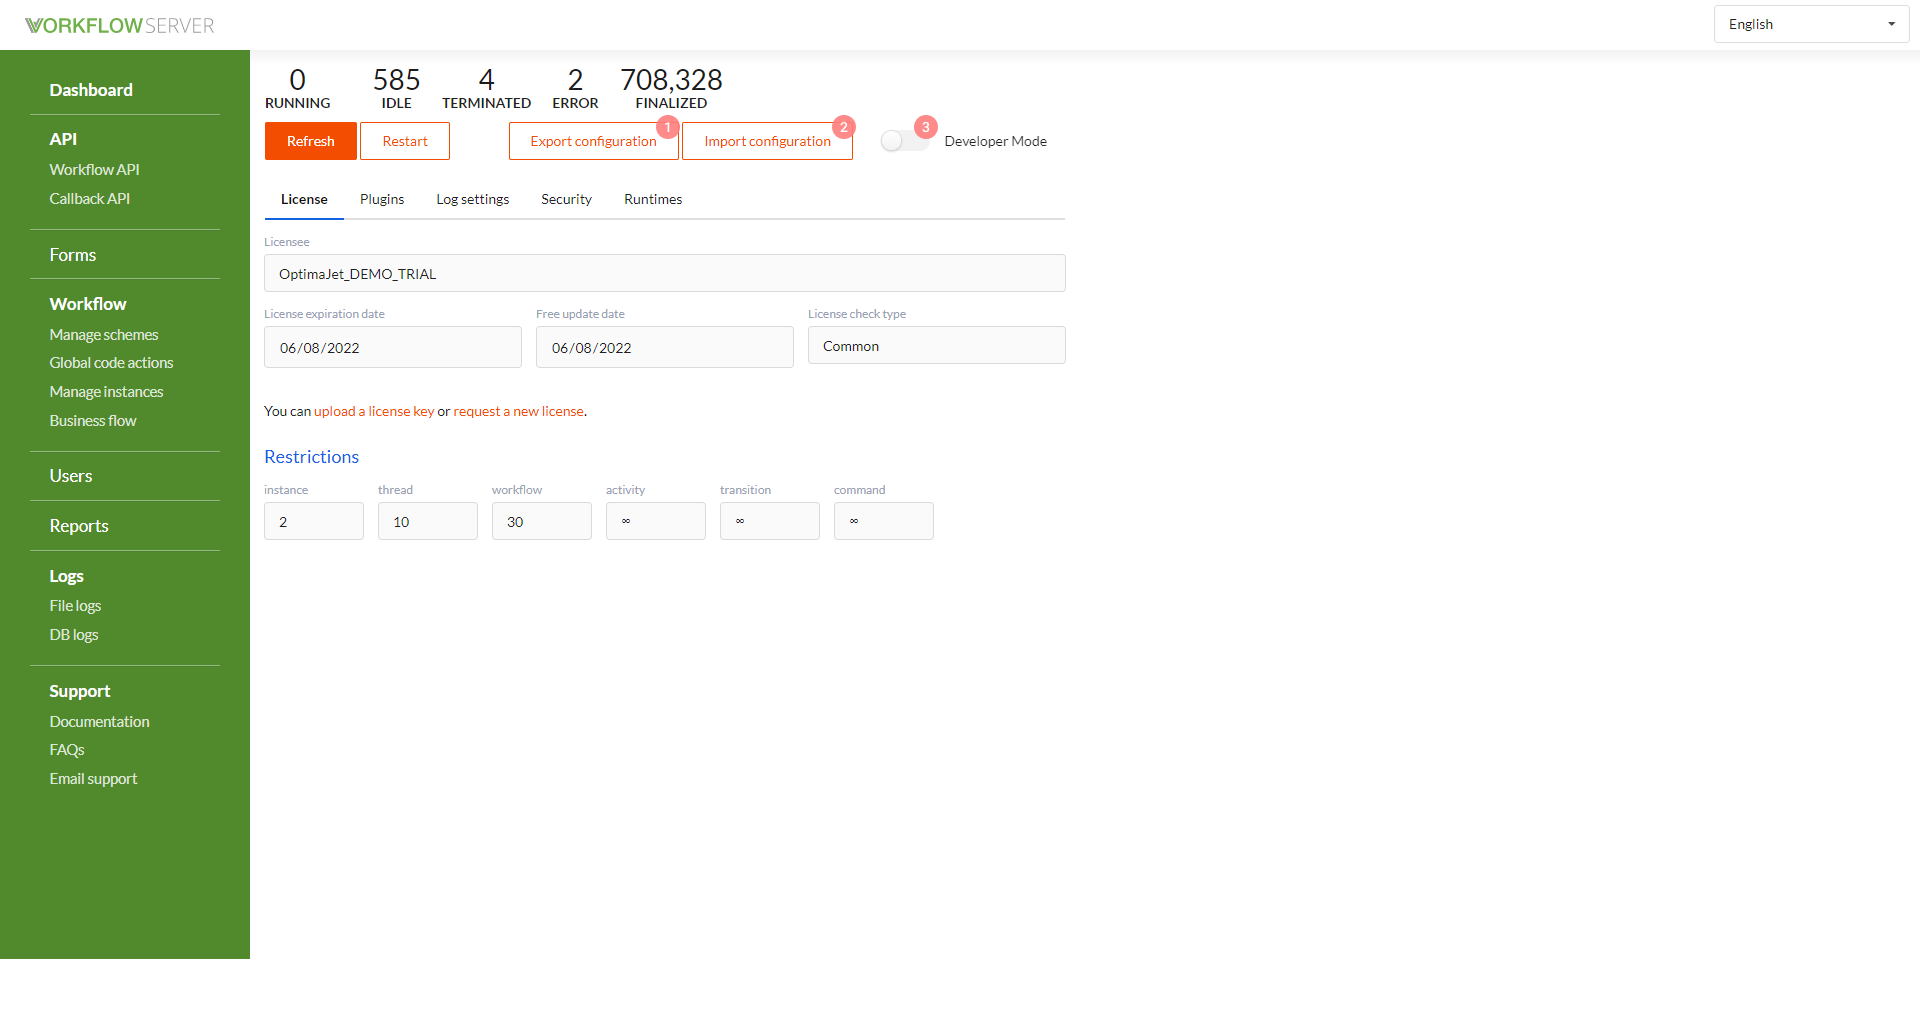
Task: Click License expiration date field
Action: point(393,347)
